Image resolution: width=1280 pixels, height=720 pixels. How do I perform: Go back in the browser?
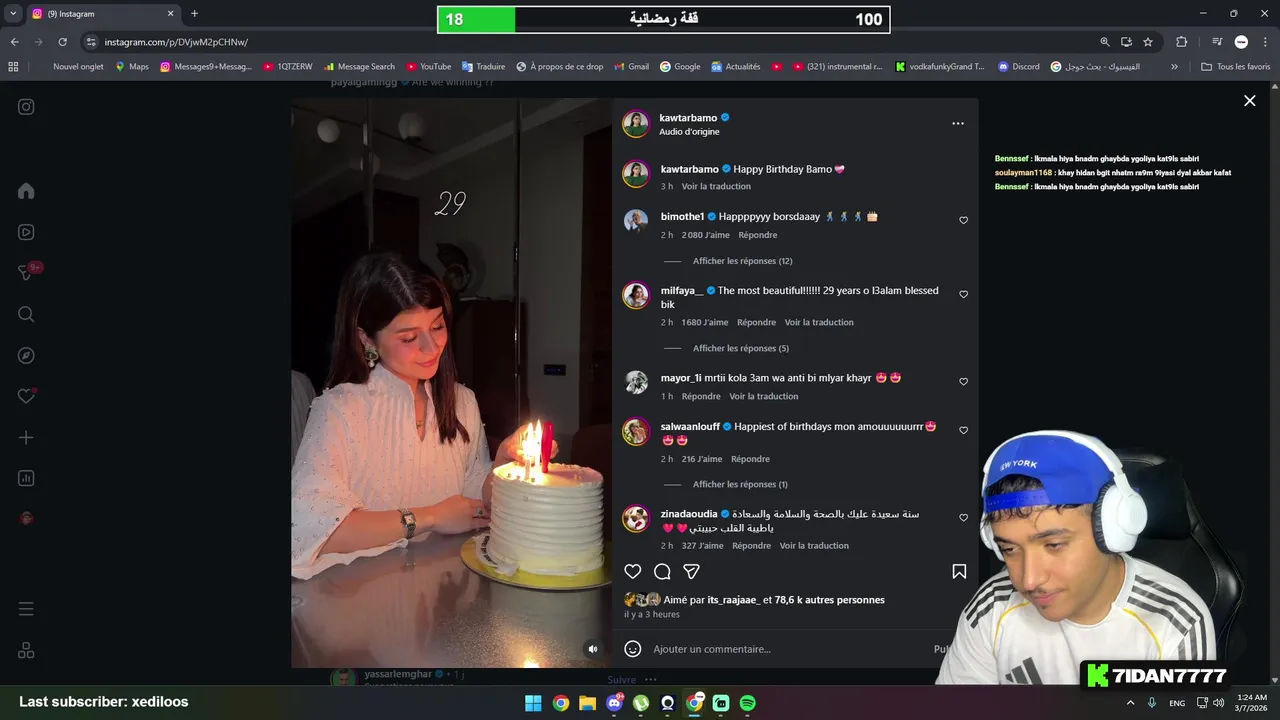[14, 42]
